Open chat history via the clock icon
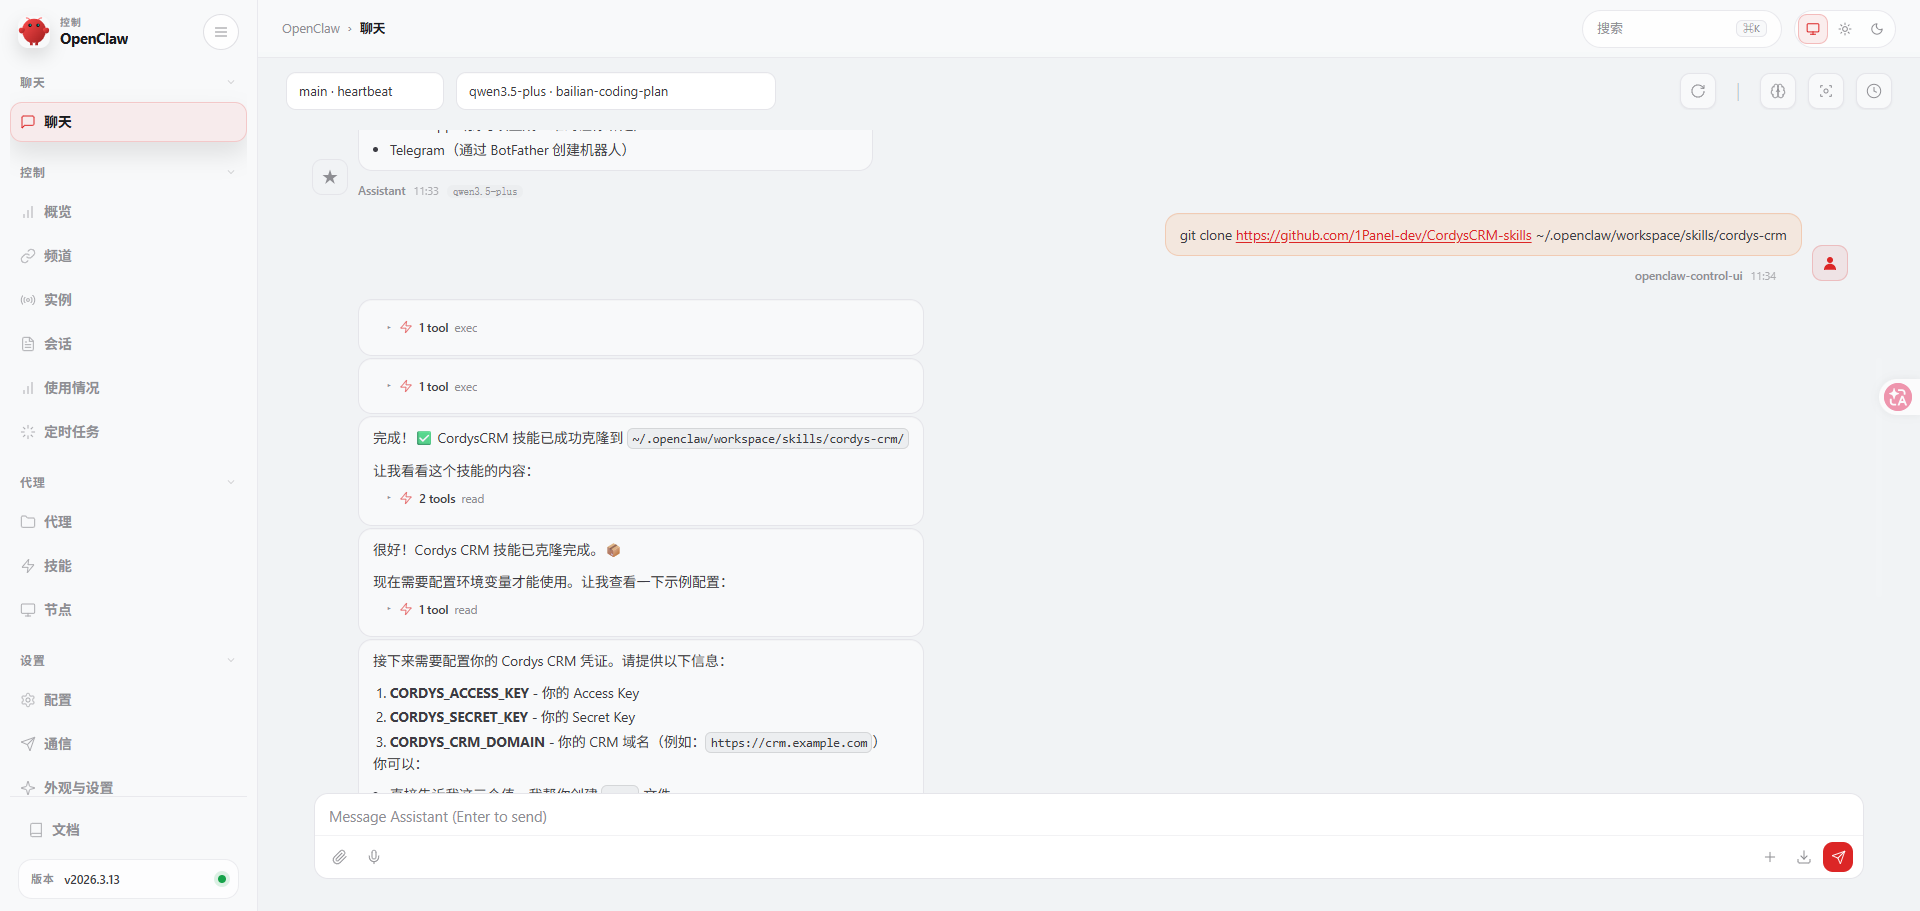The height and width of the screenshot is (911, 1920). [1874, 91]
